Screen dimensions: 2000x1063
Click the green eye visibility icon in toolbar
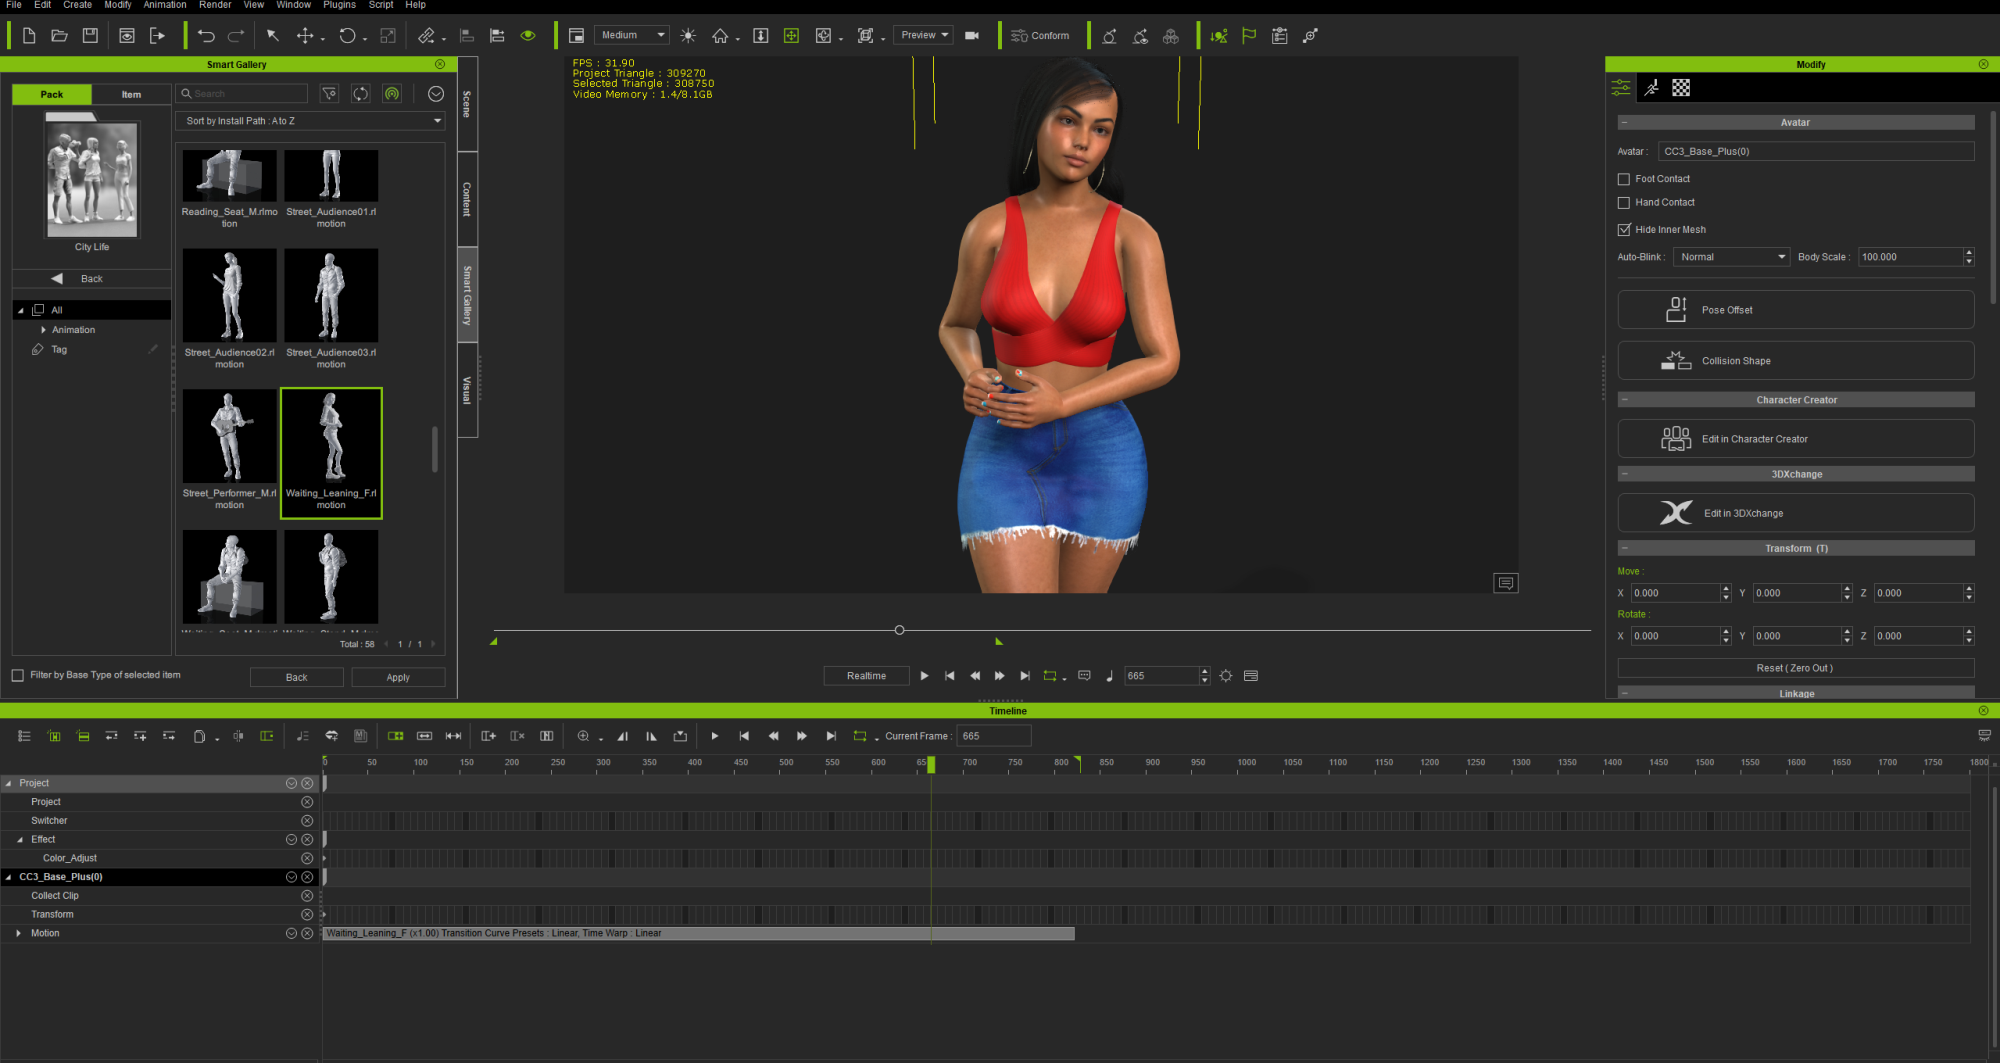pos(528,36)
